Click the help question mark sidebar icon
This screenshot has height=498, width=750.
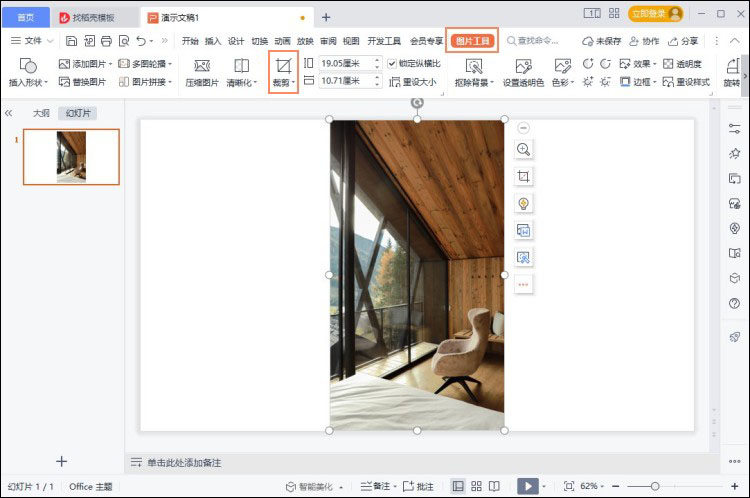click(734, 303)
